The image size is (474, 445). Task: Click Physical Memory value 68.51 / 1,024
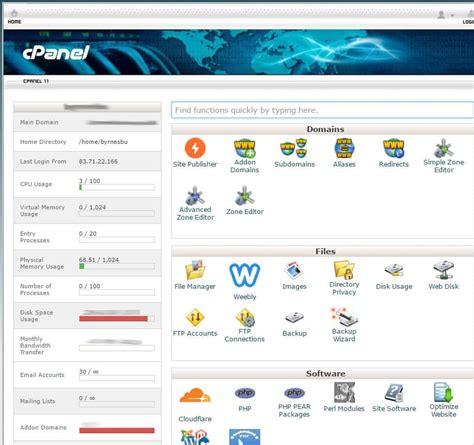(99, 260)
